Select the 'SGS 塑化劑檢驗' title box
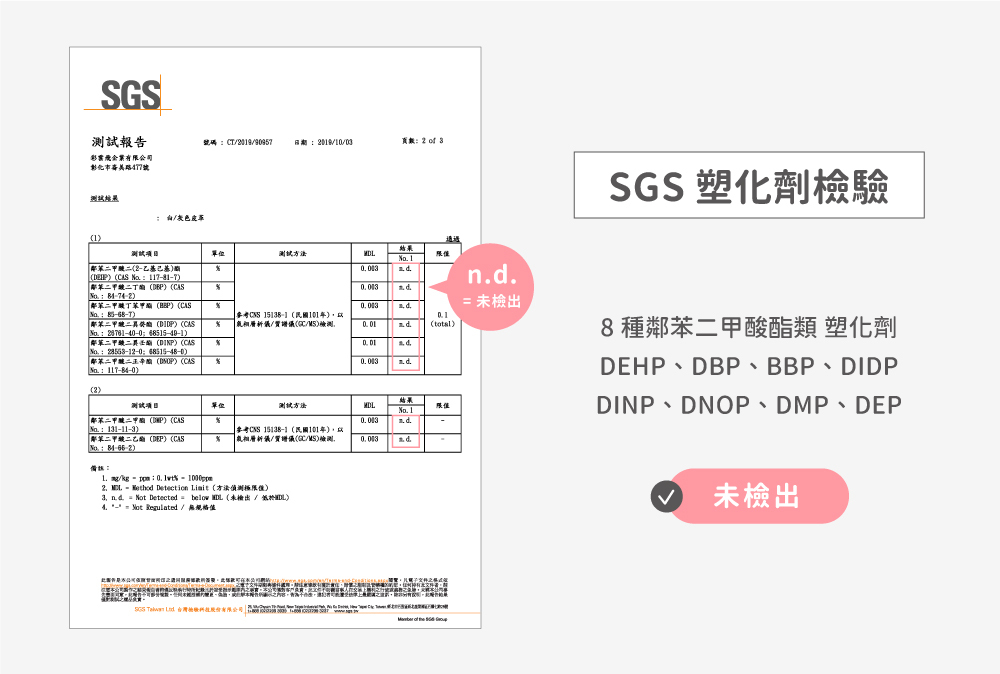 coord(749,185)
